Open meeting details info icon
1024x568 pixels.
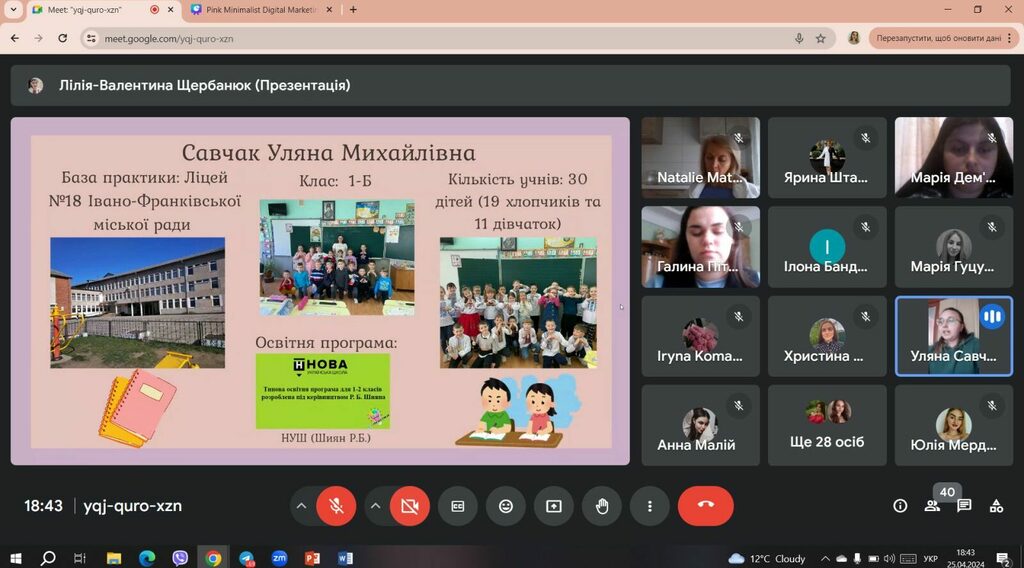point(900,506)
